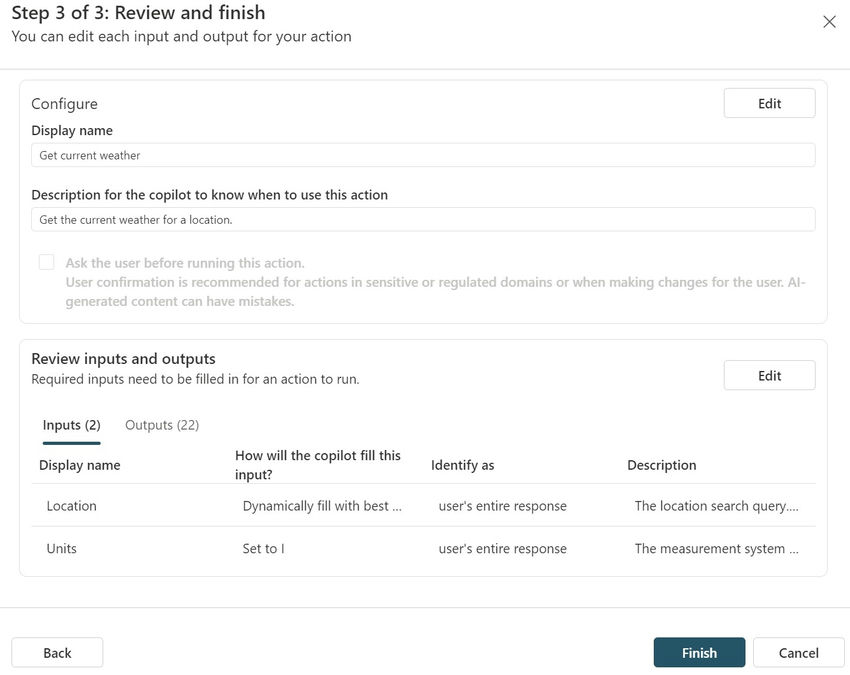Click the Cancel button
This screenshot has width=850, height=675.
(798, 652)
